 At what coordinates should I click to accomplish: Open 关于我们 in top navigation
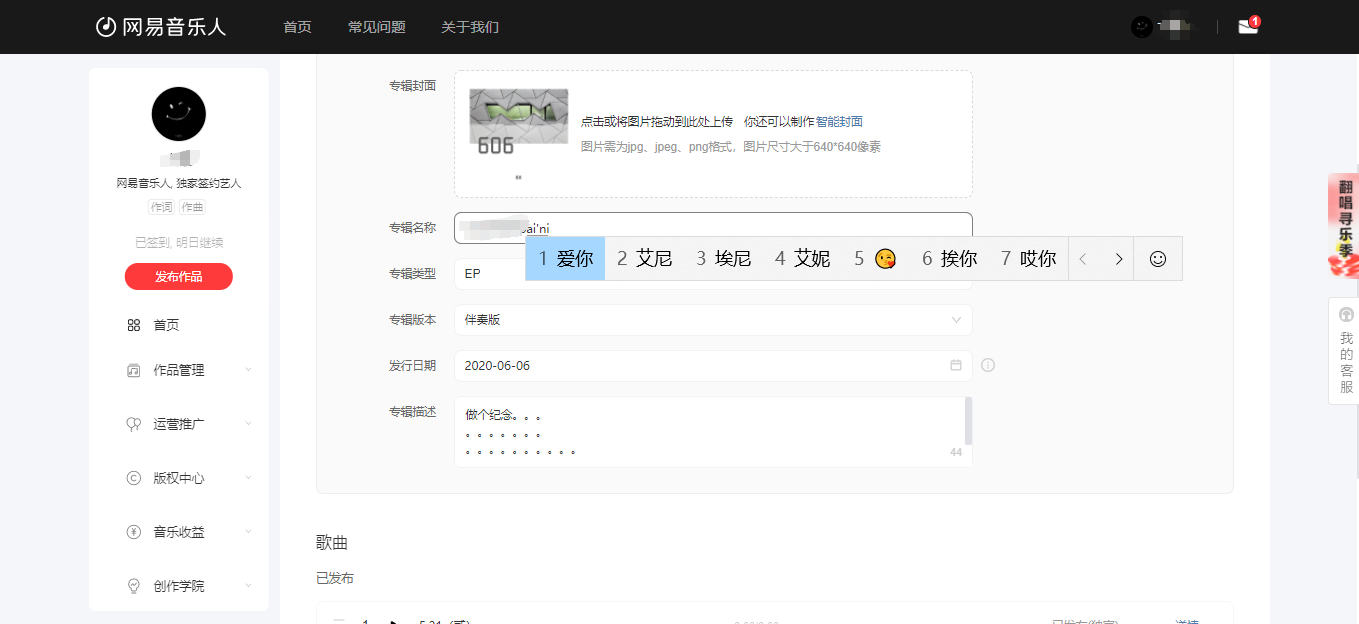469,27
